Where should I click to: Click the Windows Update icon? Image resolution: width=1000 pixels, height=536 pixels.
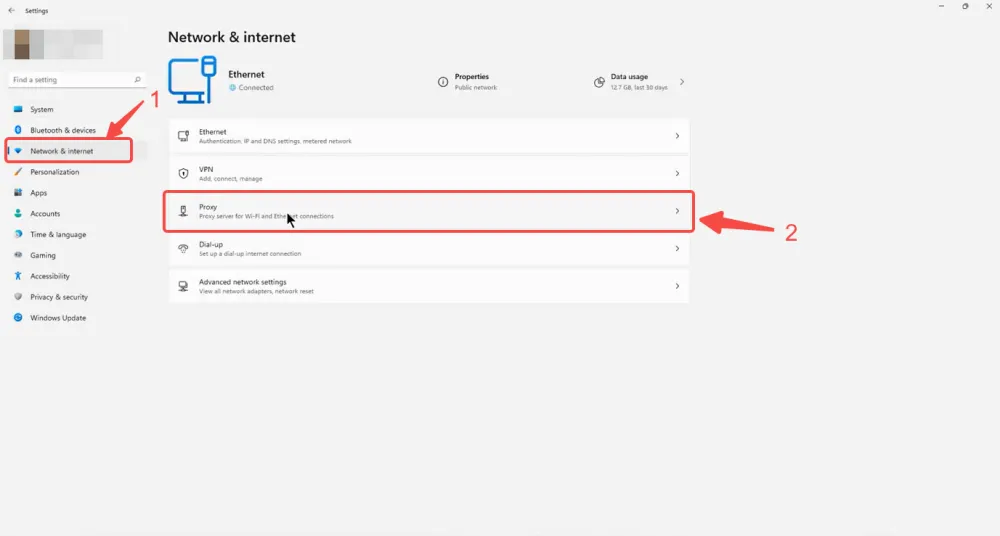click(x=18, y=317)
